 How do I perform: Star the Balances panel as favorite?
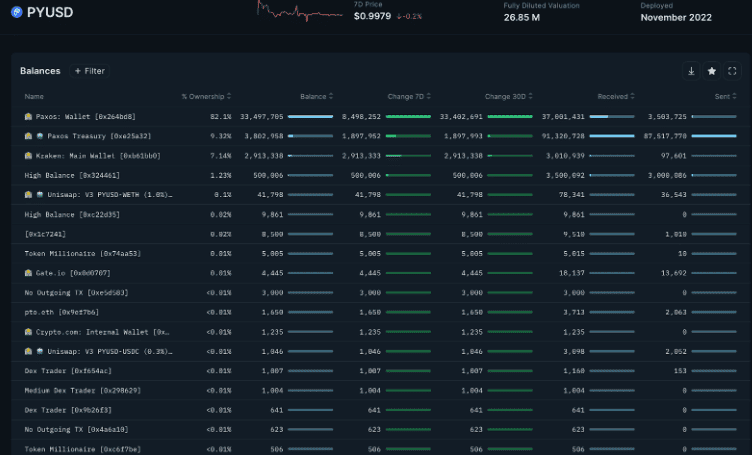pyautogui.click(x=712, y=71)
